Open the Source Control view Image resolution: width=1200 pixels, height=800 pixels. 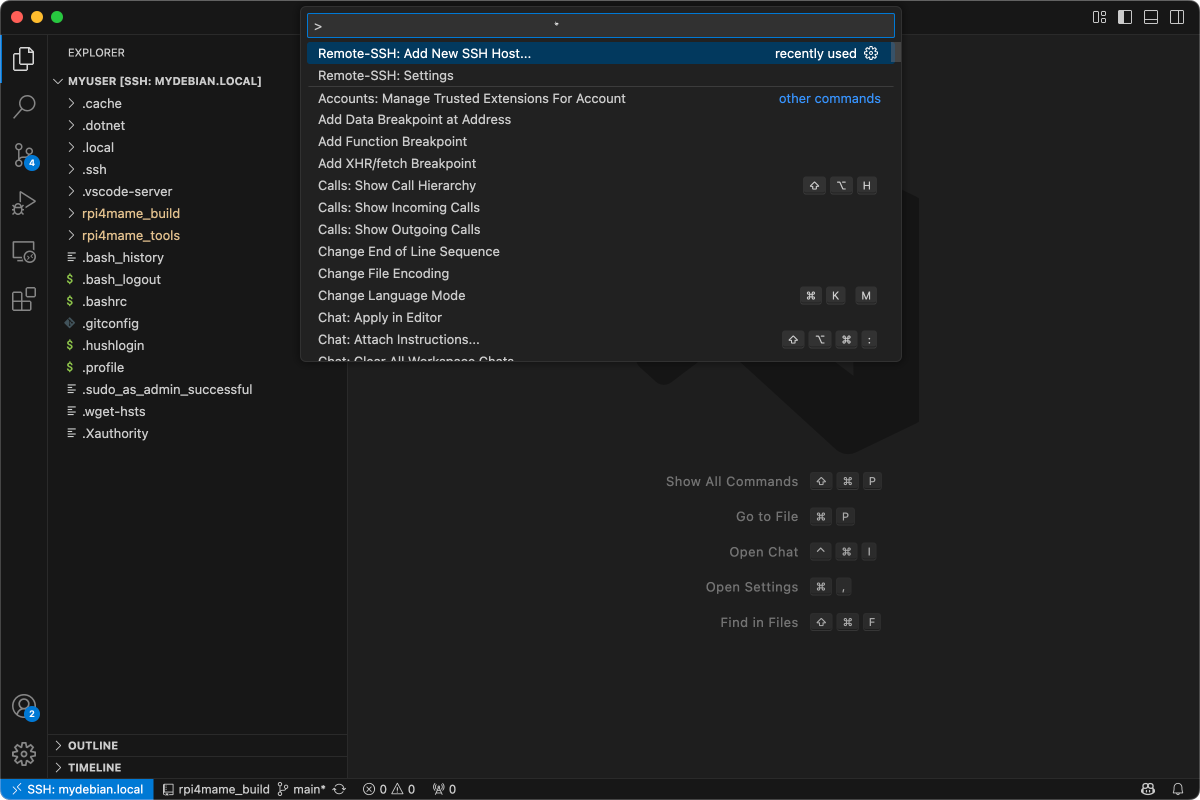[x=24, y=155]
